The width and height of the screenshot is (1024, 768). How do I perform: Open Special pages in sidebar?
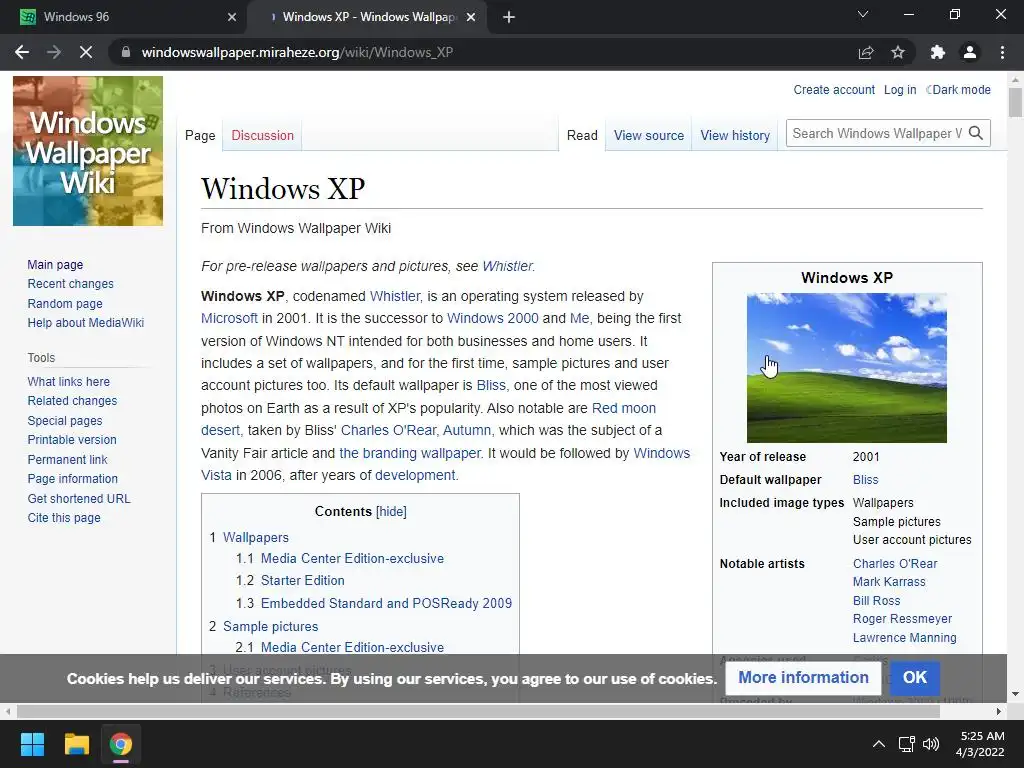[x=65, y=421]
